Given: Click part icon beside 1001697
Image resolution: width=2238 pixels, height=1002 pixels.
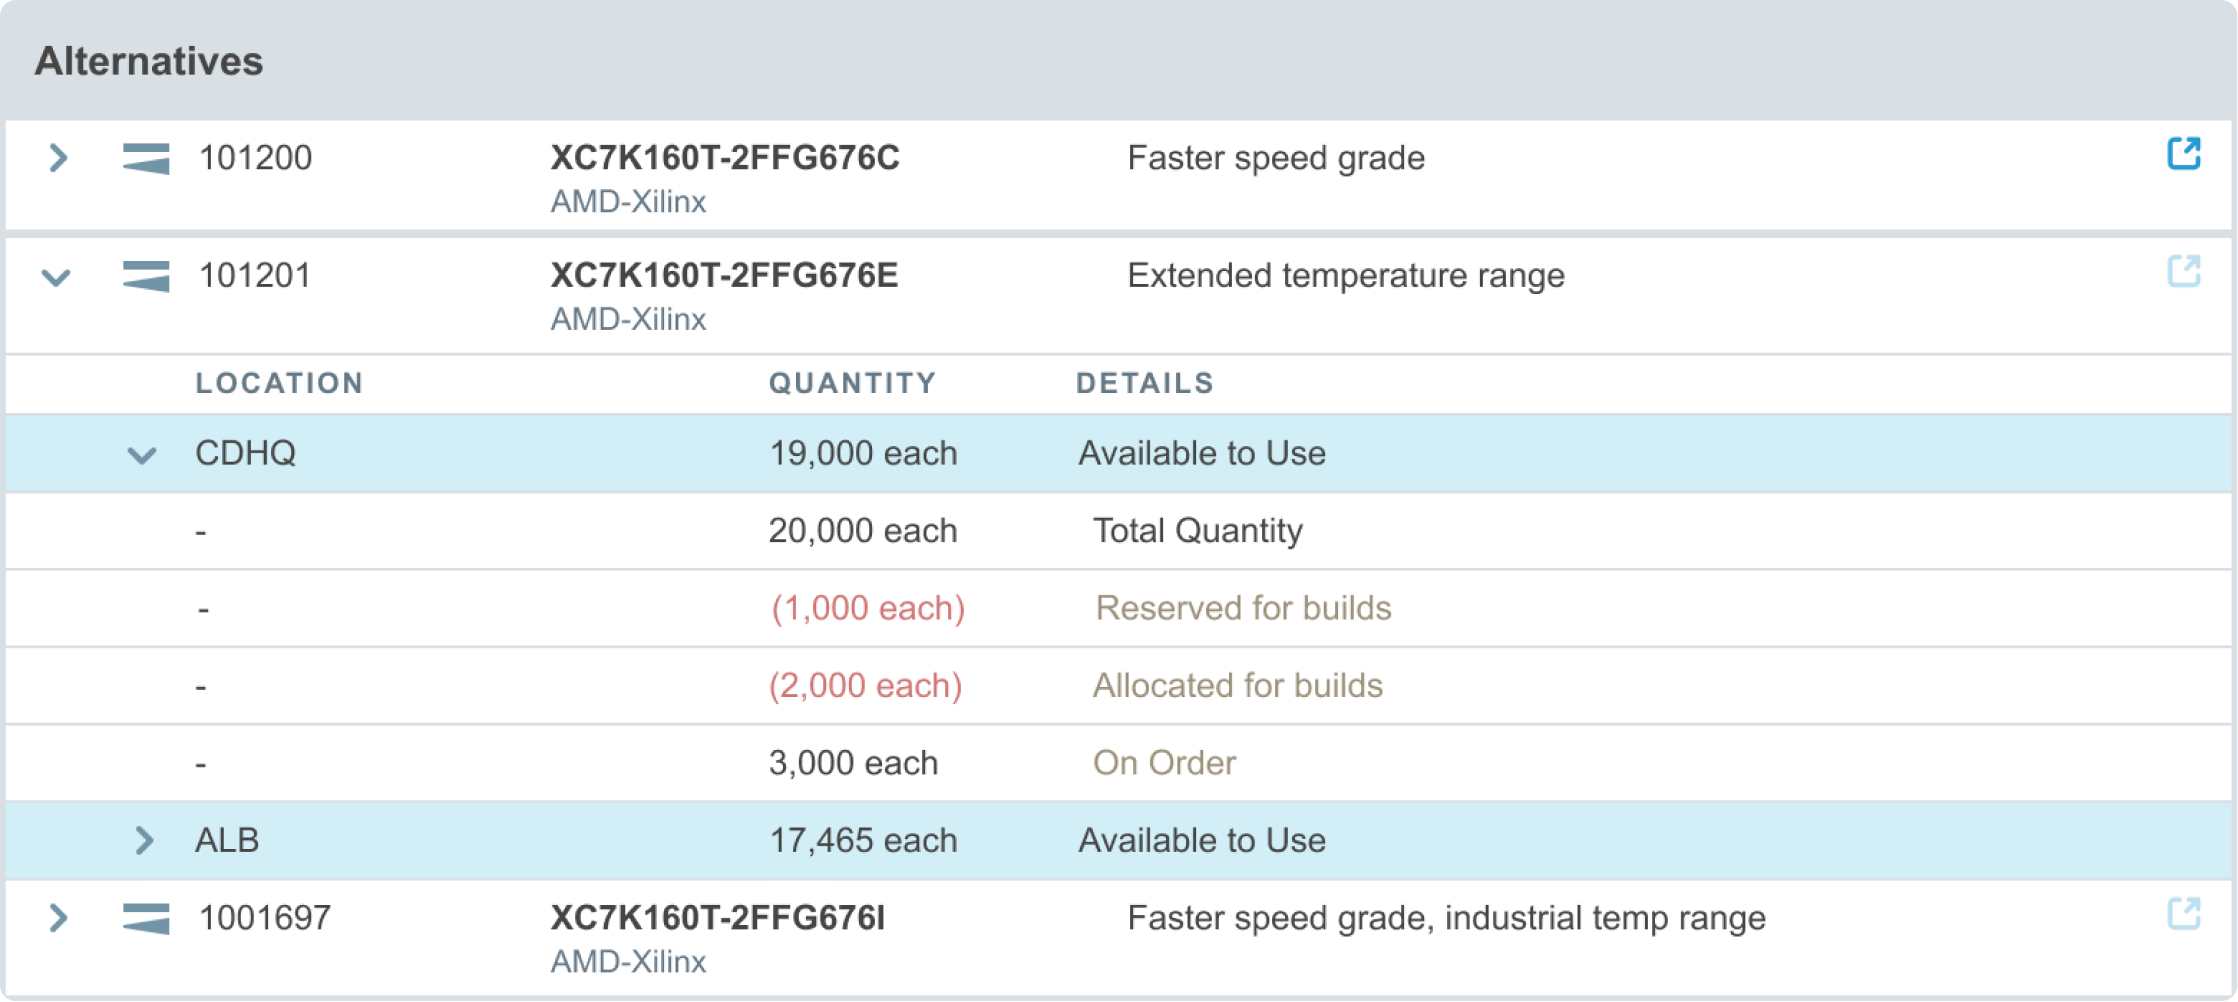Looking at the screenshot, I should (146, 918).
